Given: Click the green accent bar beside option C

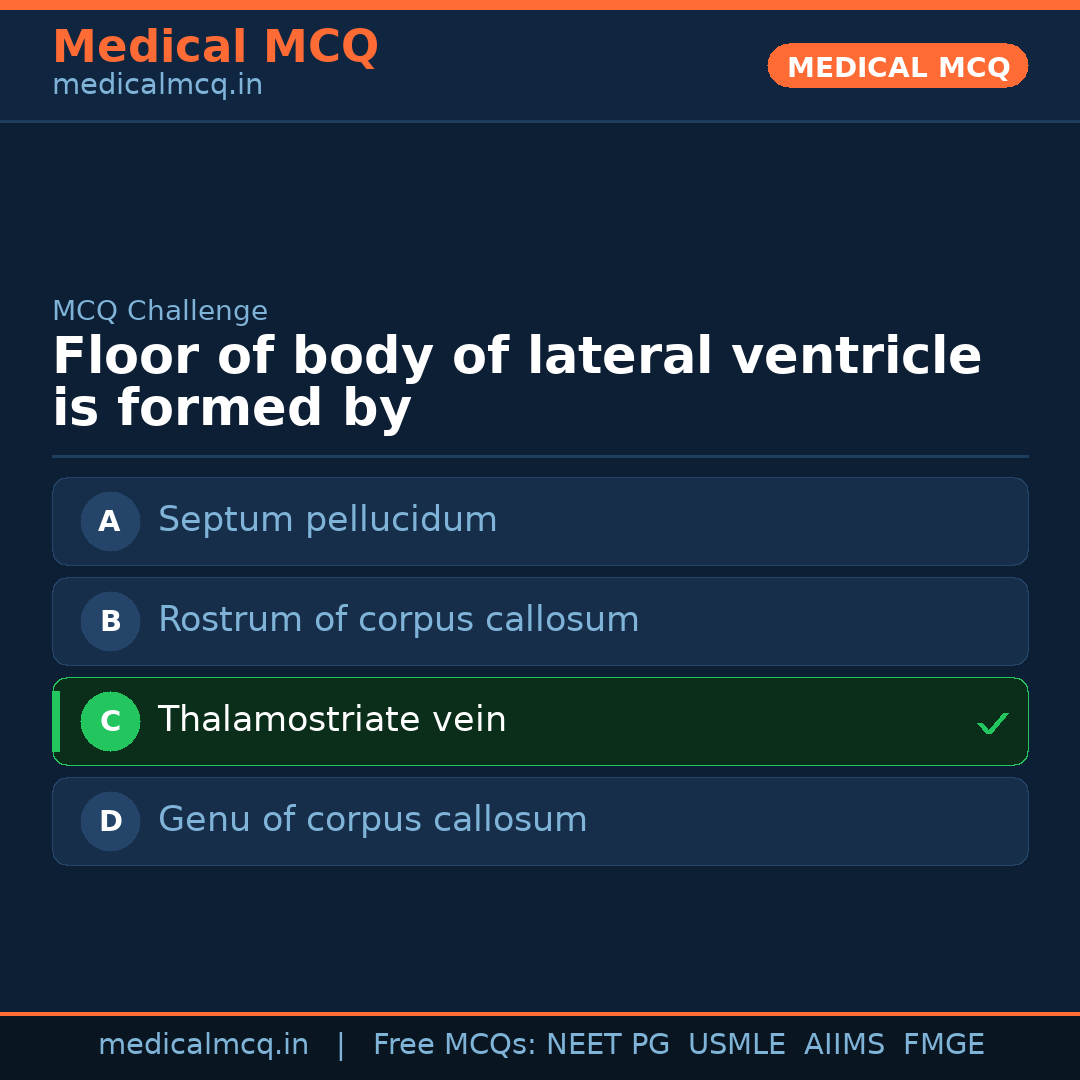Looking at the screenshot, I should (x=55, y=721).
